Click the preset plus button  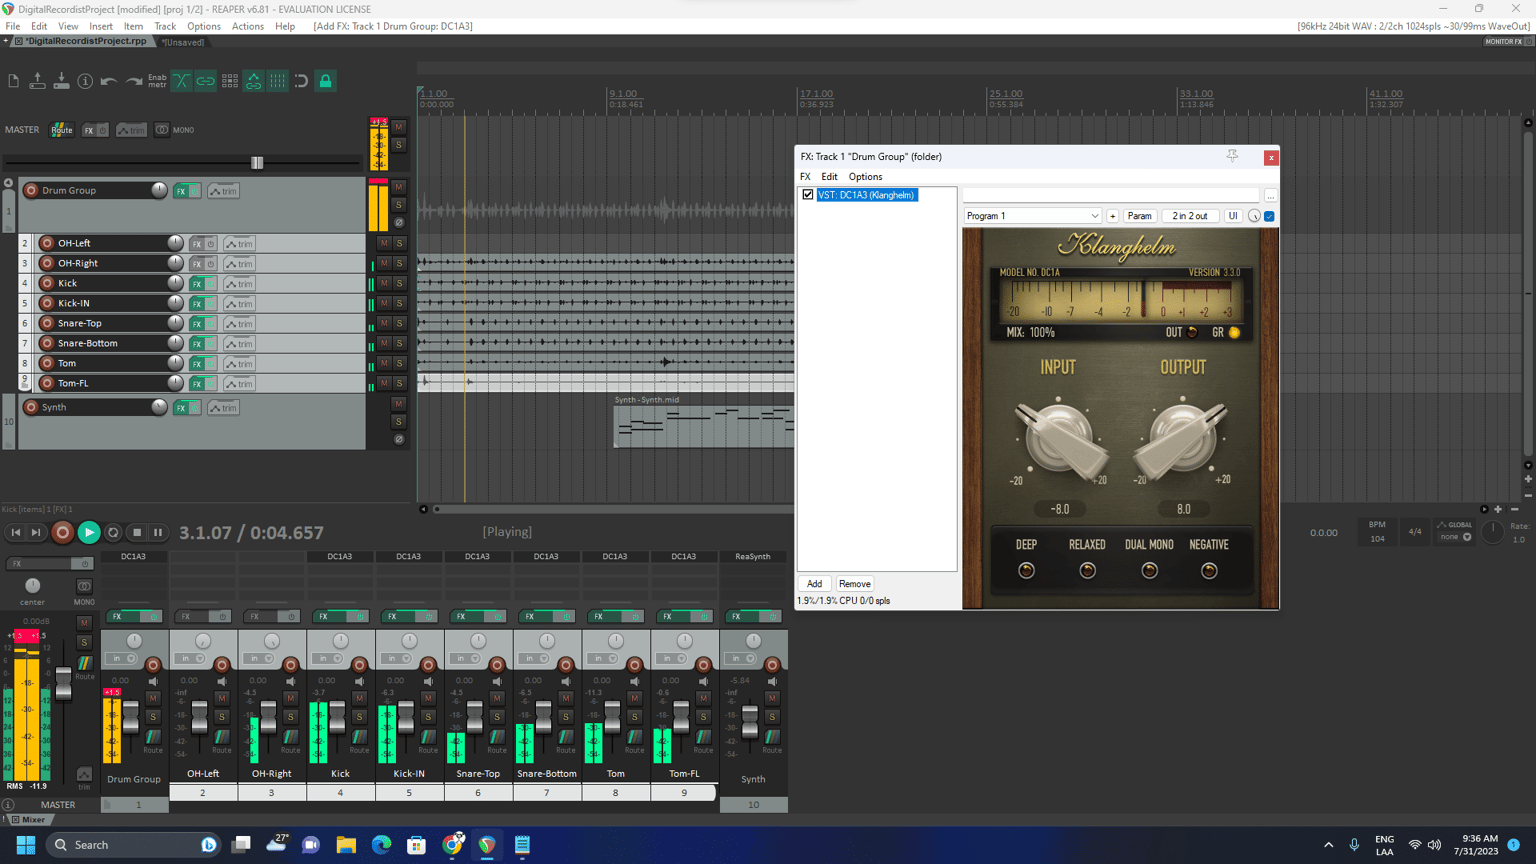[x=1112, y=216]
